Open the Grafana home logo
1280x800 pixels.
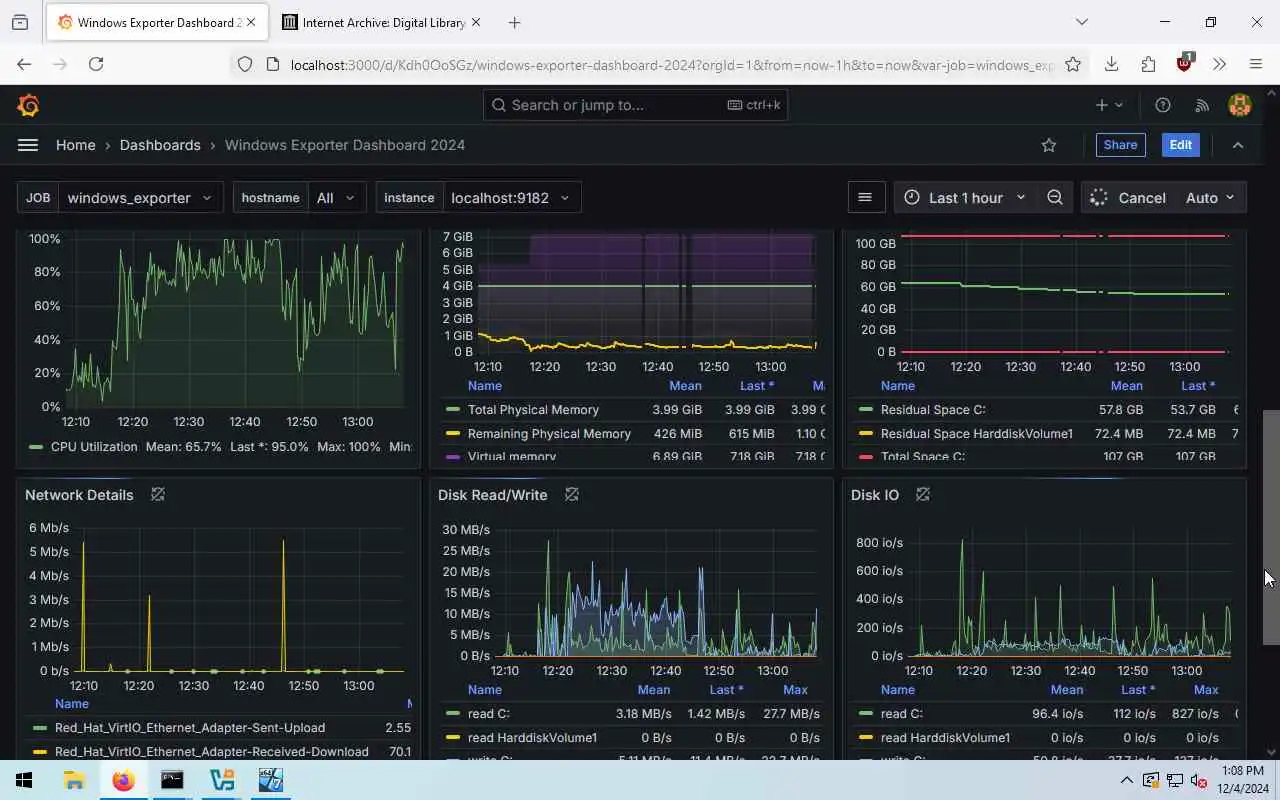(28, 105)
